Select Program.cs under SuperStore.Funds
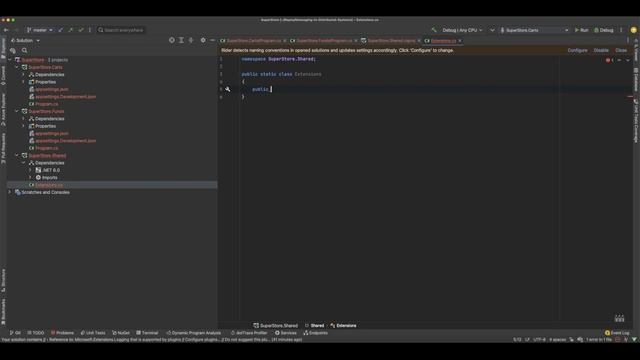The image size is (640, 360). click(47, 148)
